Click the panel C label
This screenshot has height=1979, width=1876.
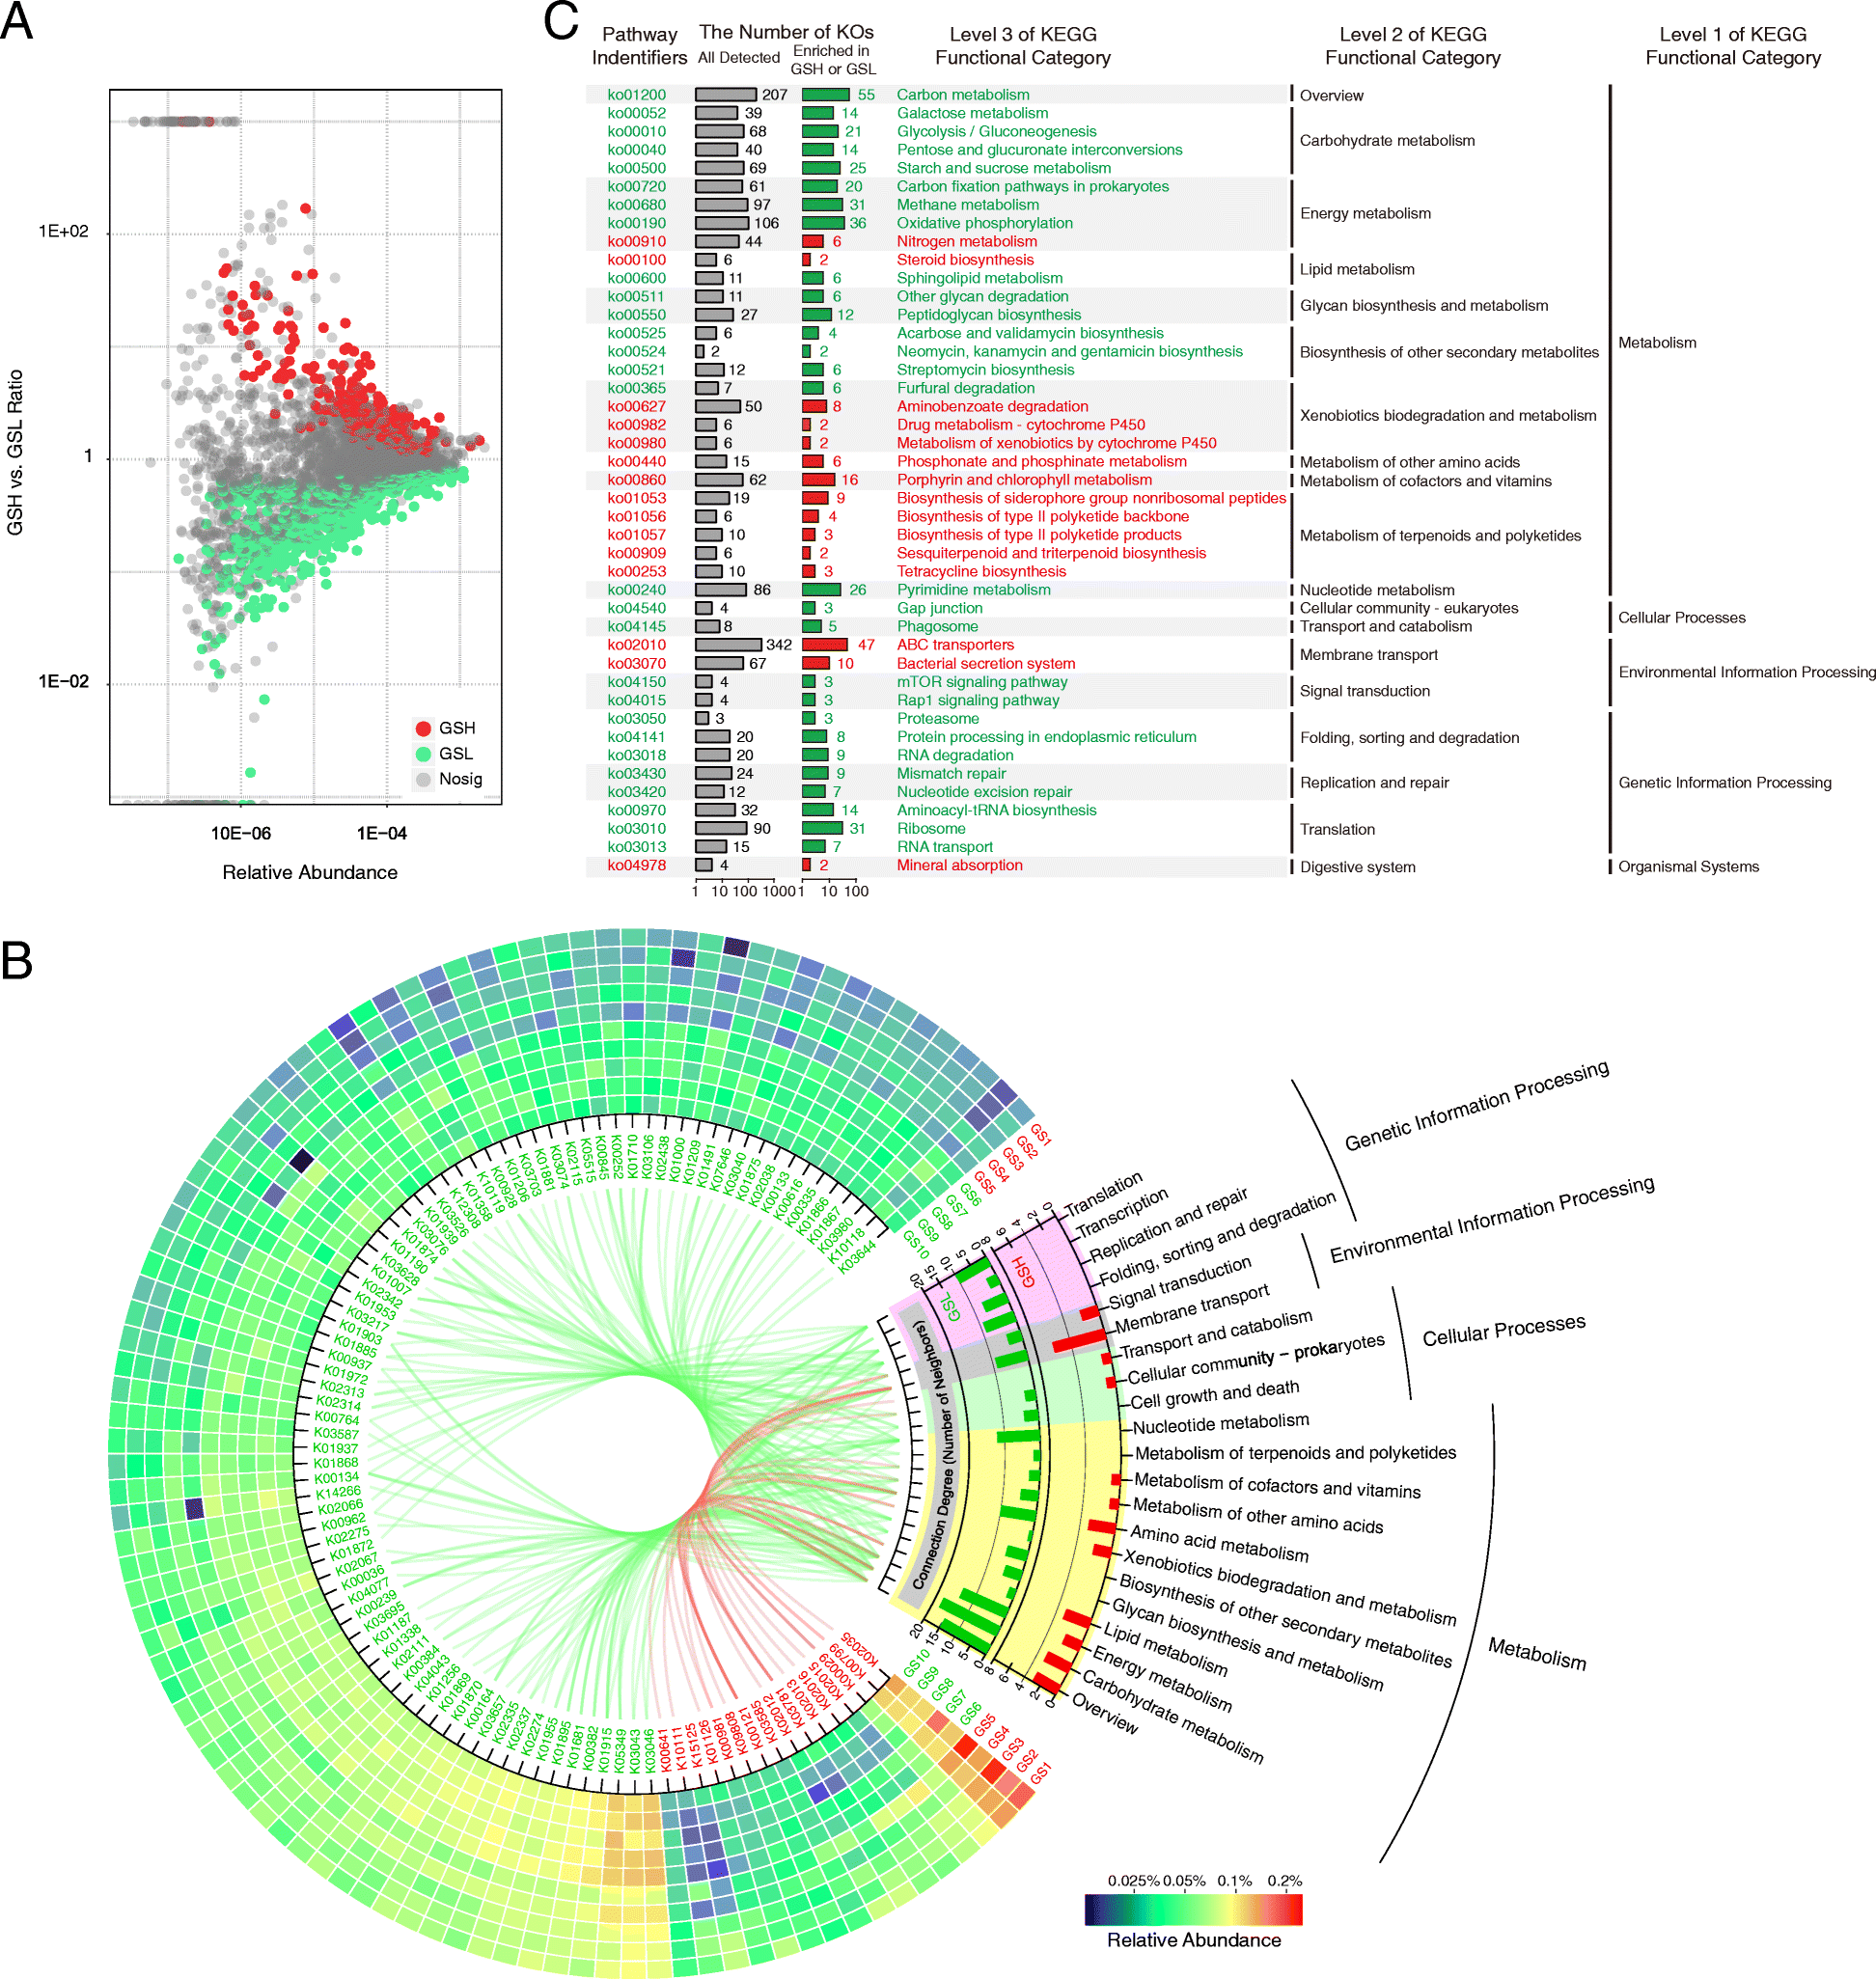tap(561, 21)
